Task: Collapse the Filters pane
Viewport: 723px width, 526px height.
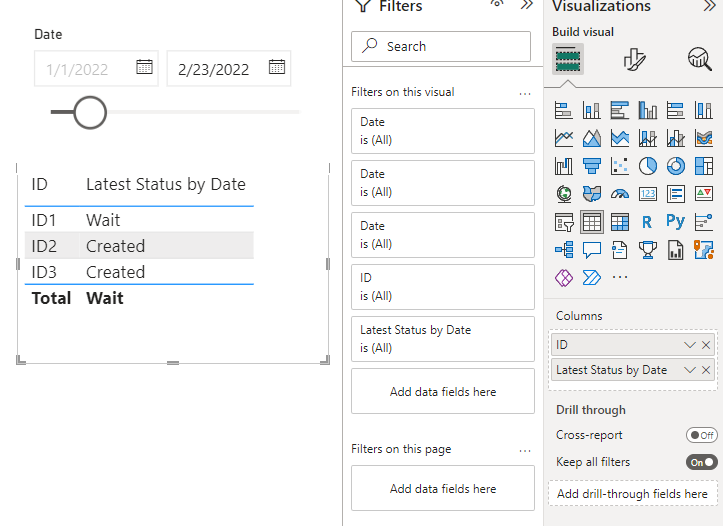Action: pyautogui.click(x=527, y=5)
